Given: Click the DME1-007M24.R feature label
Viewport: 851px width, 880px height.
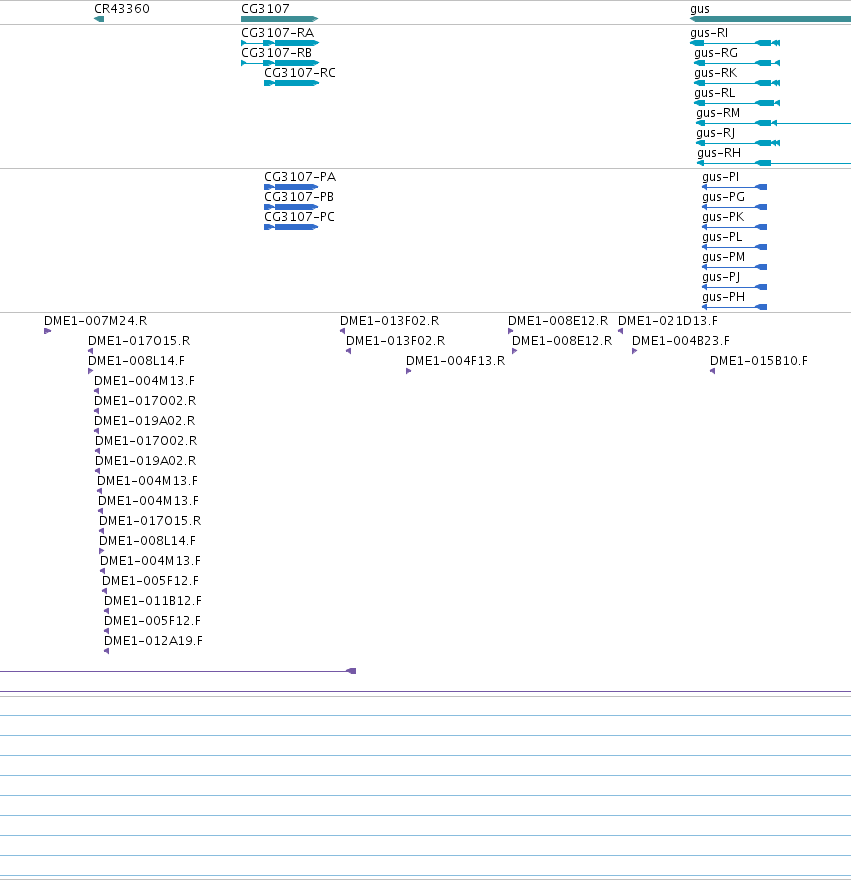Looking at the screenshot, I should (x=95, y=321).
